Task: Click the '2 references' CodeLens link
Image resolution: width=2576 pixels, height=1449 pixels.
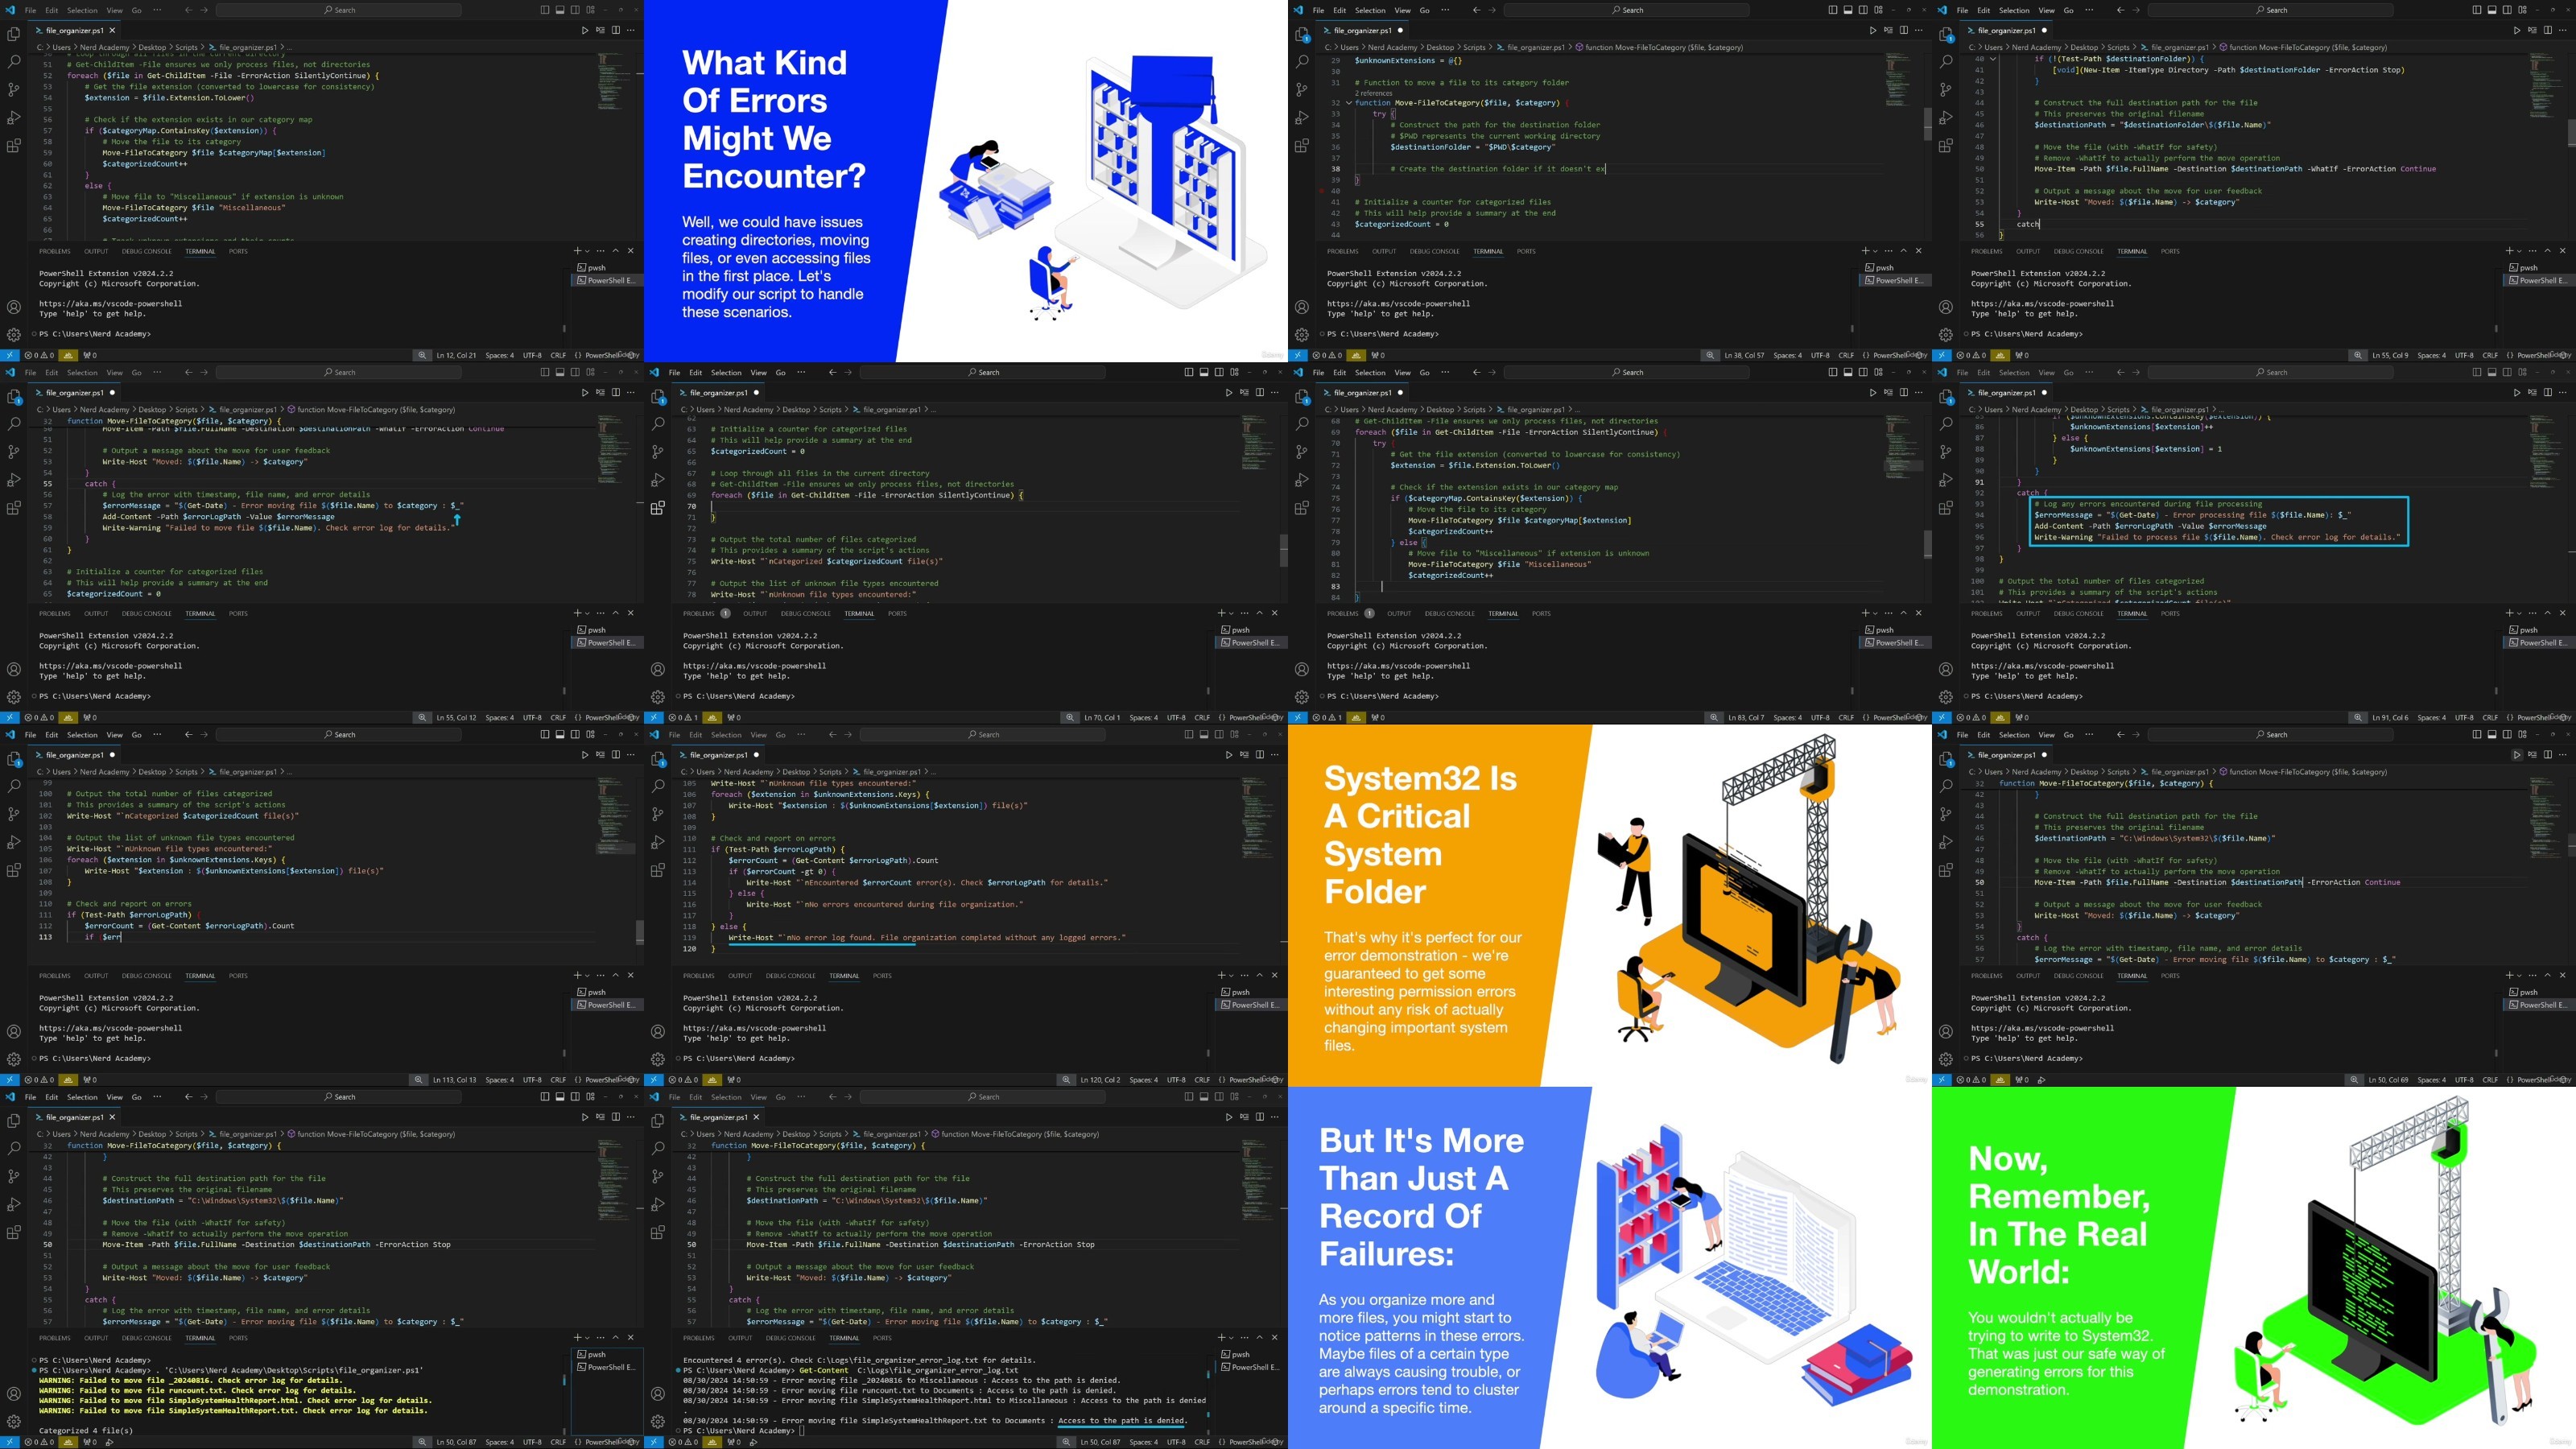Action: (x=1375, y=93)
